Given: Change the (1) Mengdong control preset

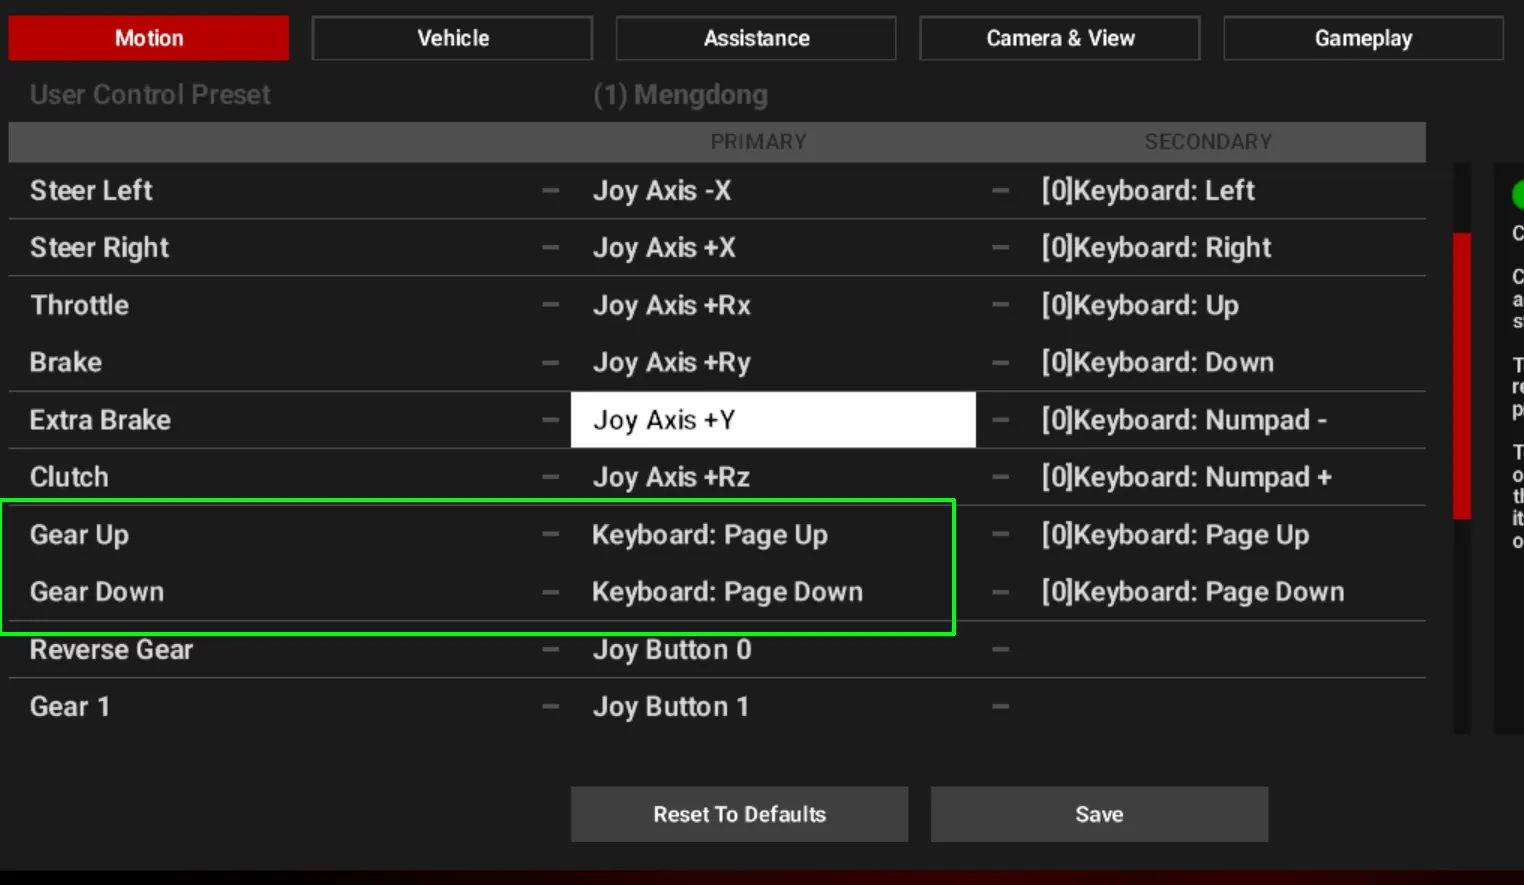Looking at the screenshot, I should 680,95.
